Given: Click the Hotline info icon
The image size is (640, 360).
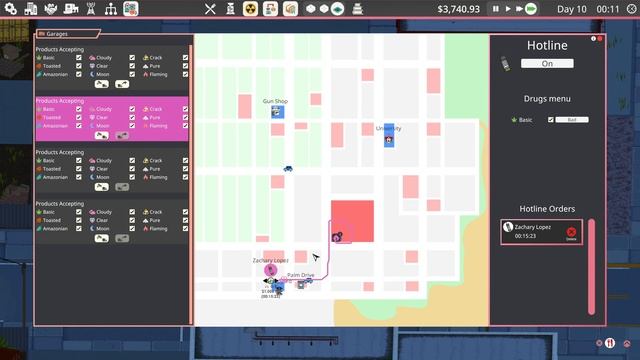Looking at the screenshot, I should pyautogui.click(x=593, y=39).
